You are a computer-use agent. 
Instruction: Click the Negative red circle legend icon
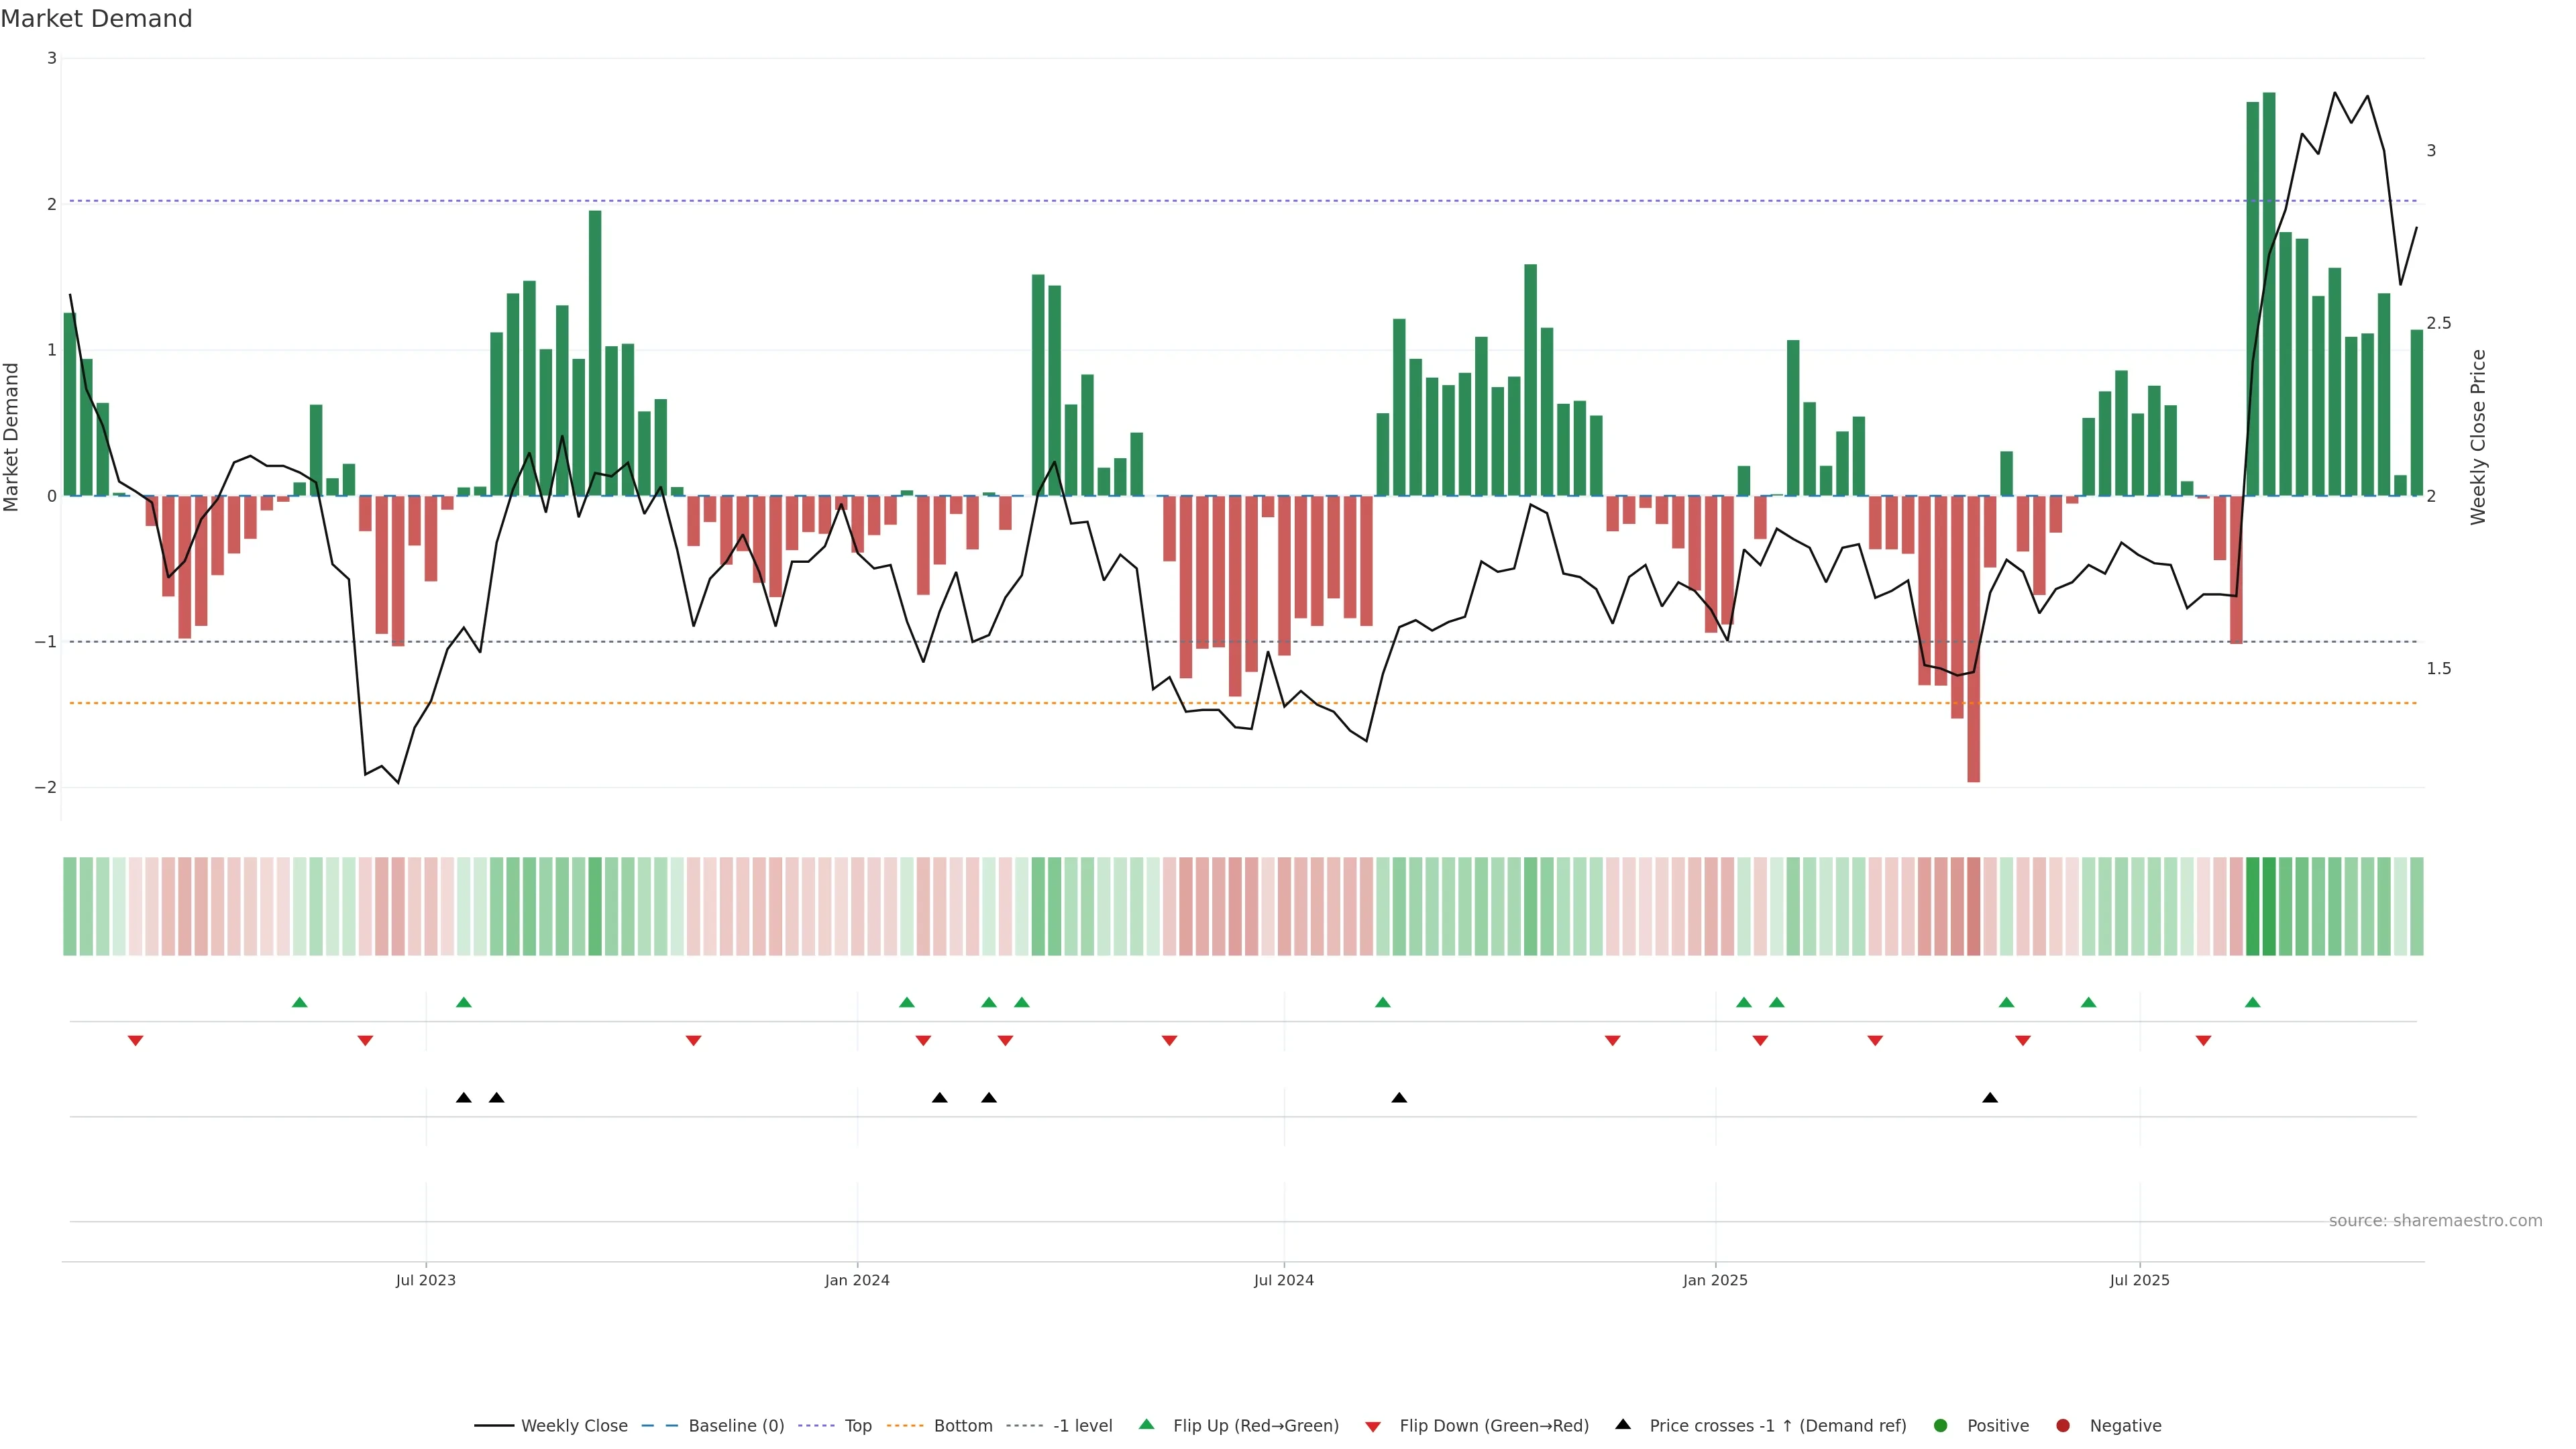[2063, 1426]
